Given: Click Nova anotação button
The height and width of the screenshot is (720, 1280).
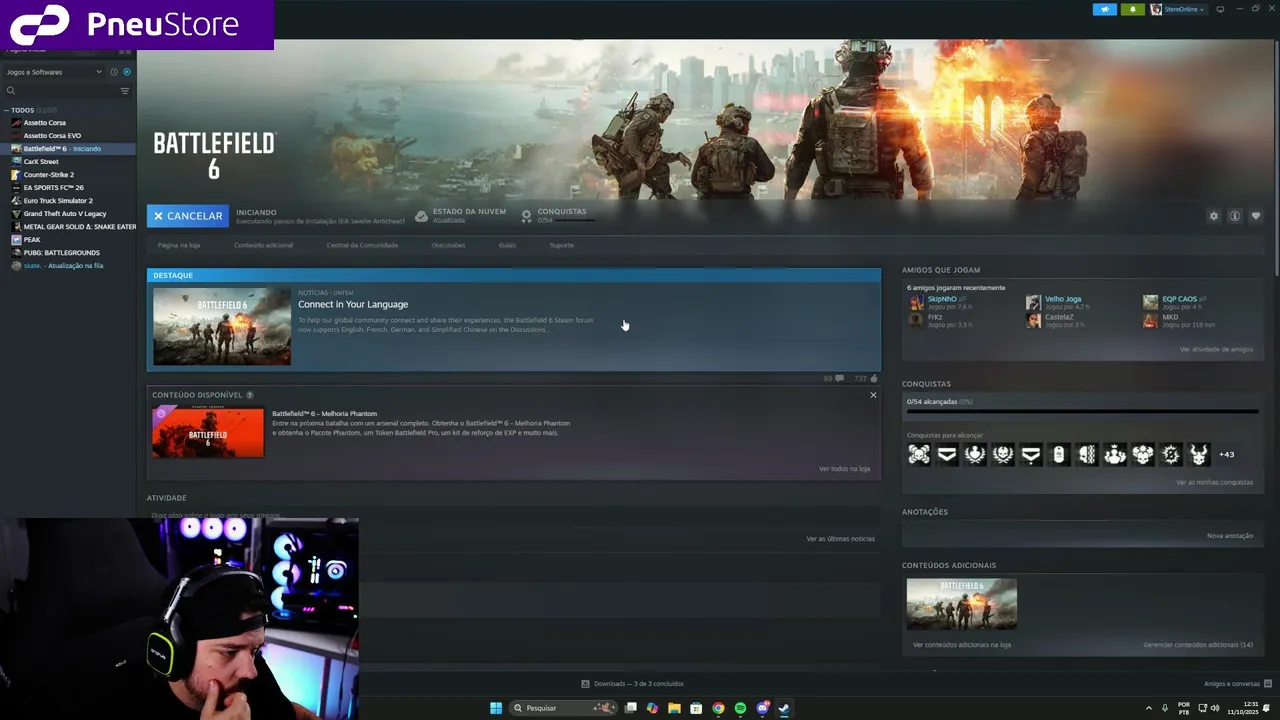Looking at the screenshot, I should [1230, 536].
